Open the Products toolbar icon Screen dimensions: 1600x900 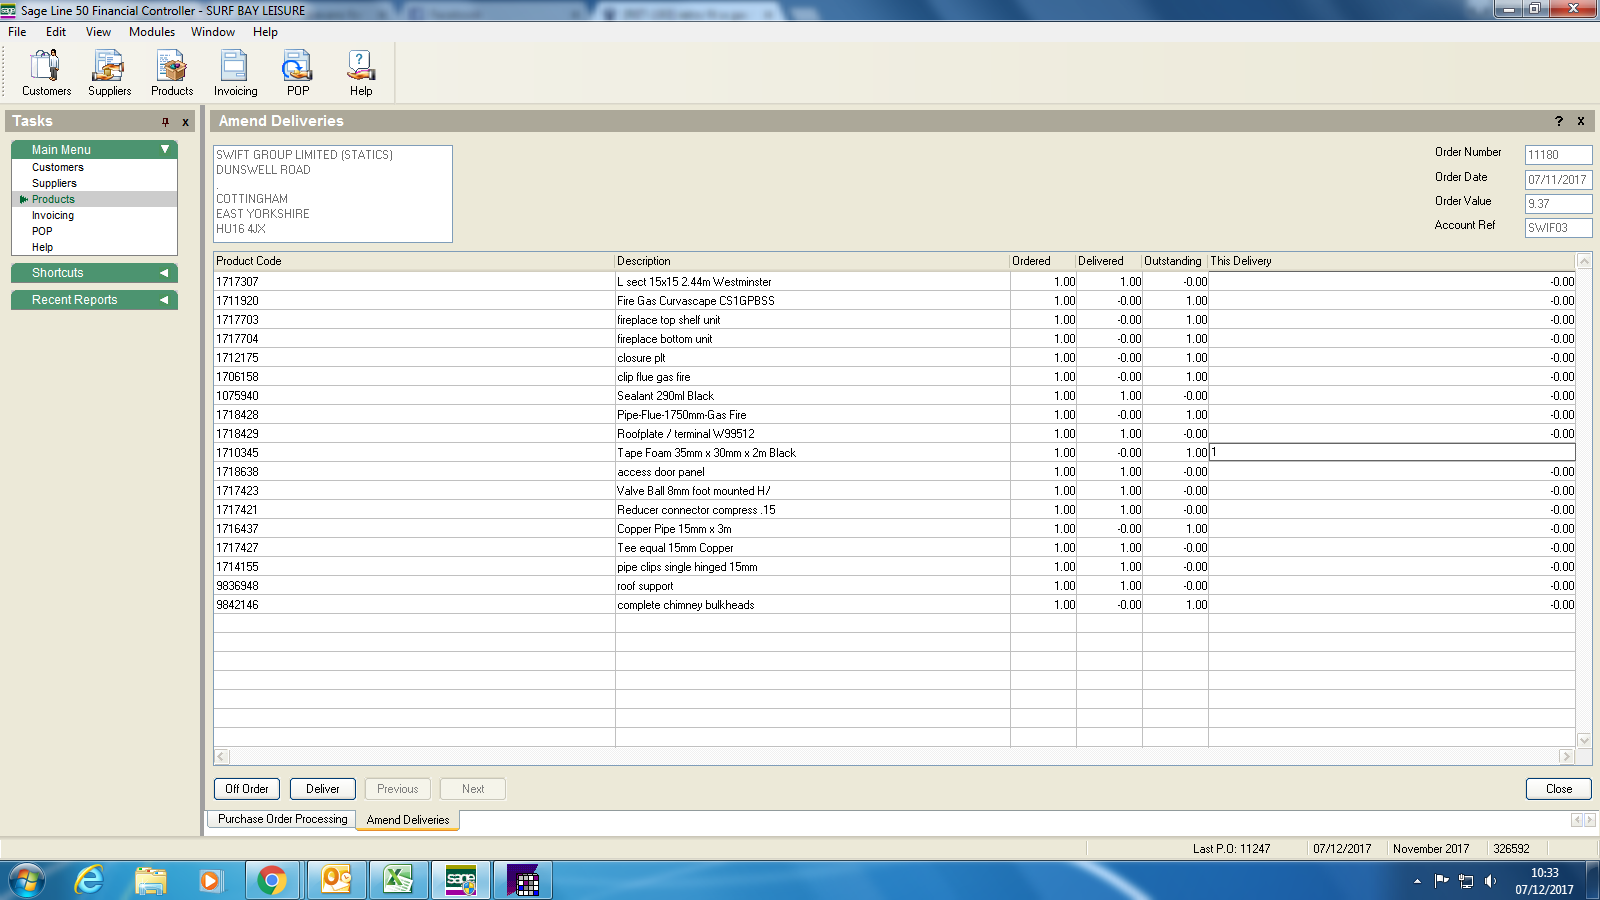tap(172, 73)
